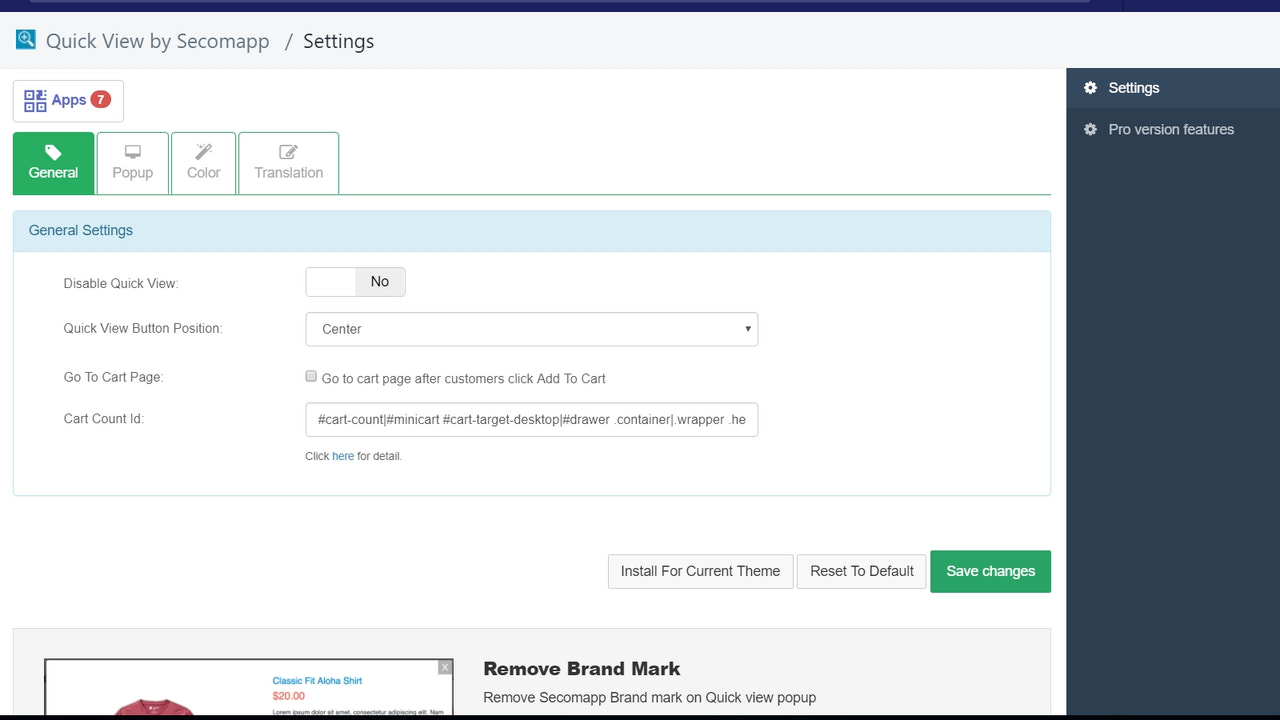Click the here link for Cart Count detail
The width and height of the screenshot is (1280, 720).
pos(343,455)
